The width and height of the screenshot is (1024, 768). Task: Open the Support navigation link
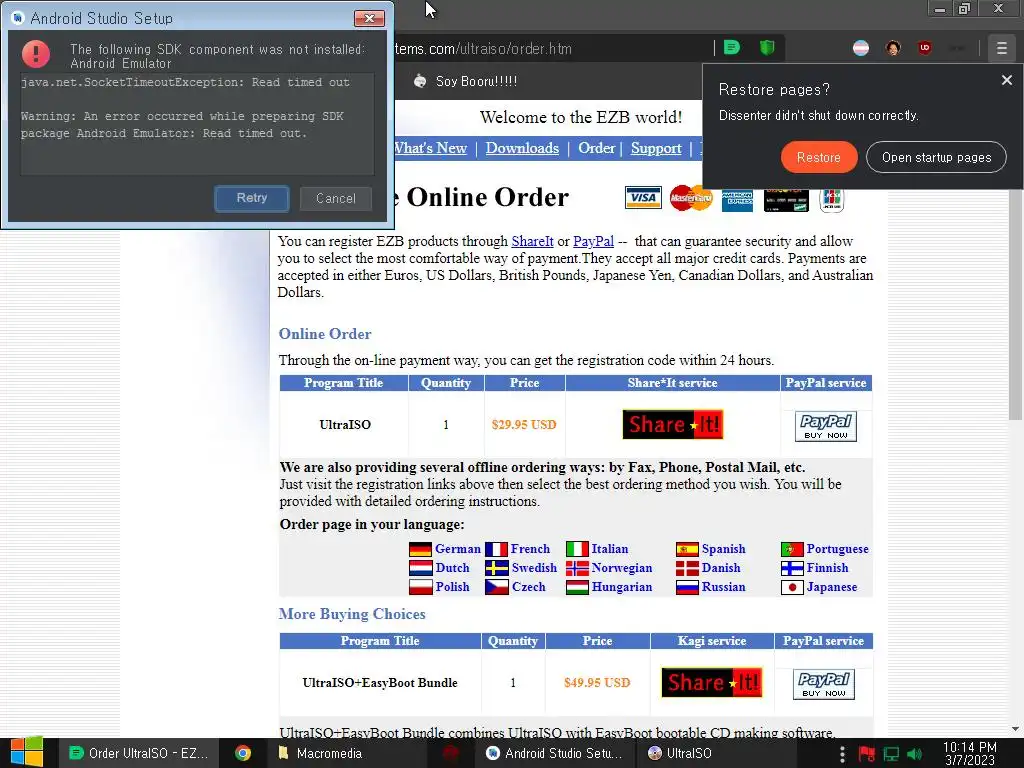click(x=656, y=148)
